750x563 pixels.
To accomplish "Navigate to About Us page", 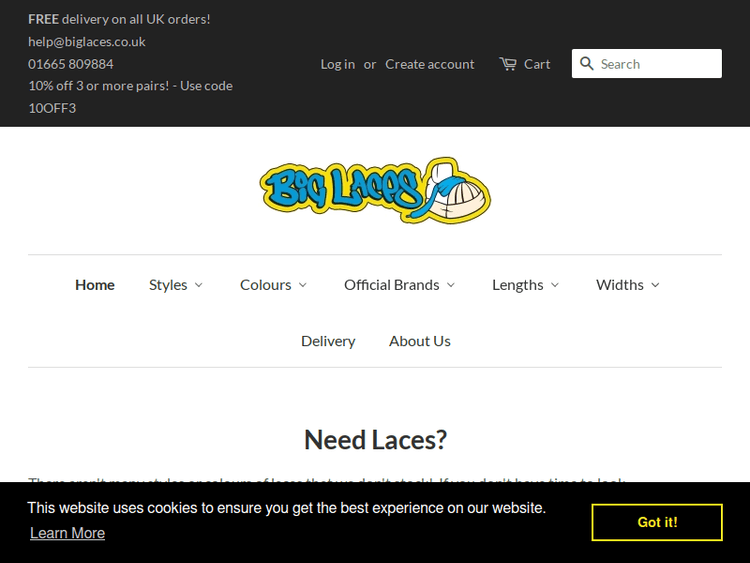I will click(x=420, y=341).
